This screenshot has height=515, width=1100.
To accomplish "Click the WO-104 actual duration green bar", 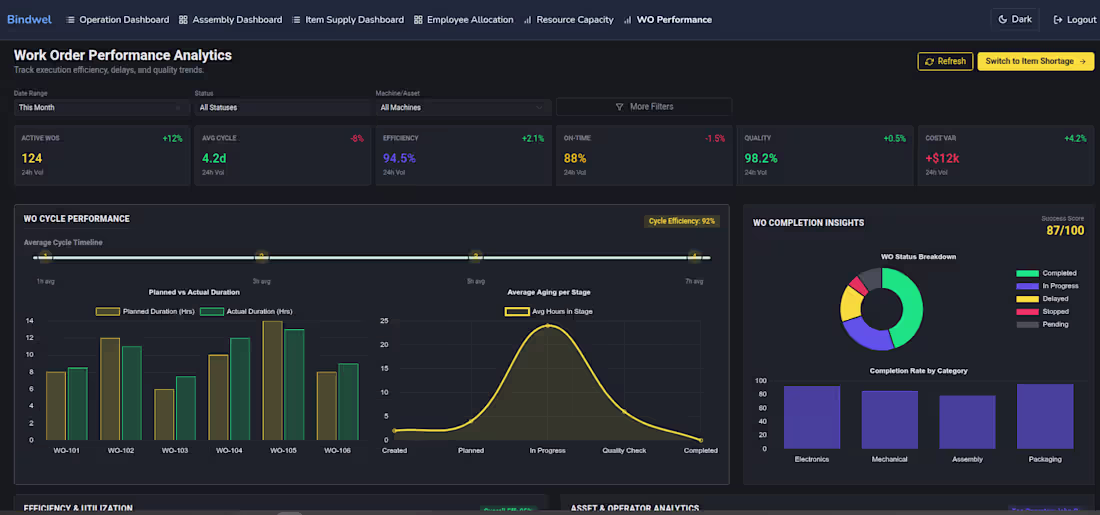I will click(240, 389).
